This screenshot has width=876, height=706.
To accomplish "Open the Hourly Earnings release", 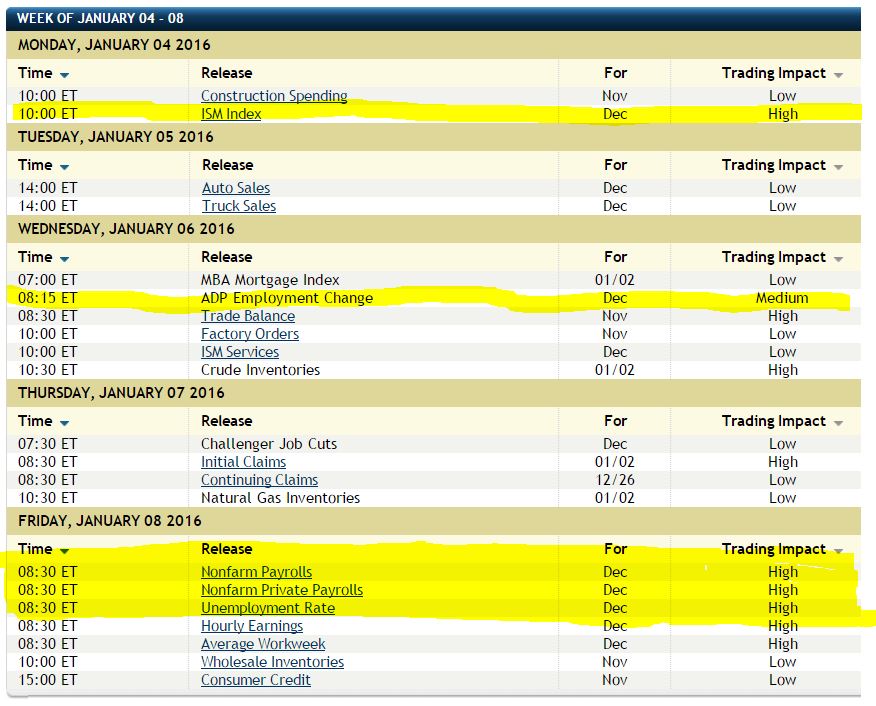I will pyautogui.click(x=252, y=626).
